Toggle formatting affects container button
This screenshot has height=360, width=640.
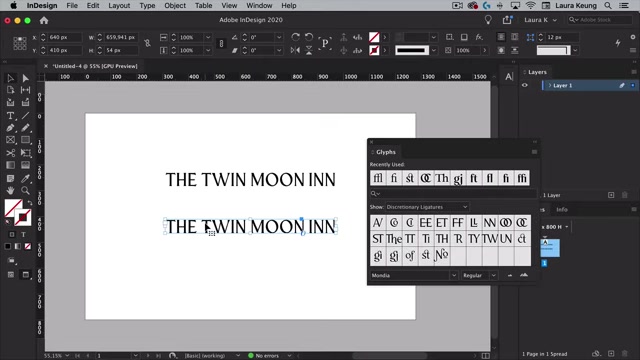12,234
